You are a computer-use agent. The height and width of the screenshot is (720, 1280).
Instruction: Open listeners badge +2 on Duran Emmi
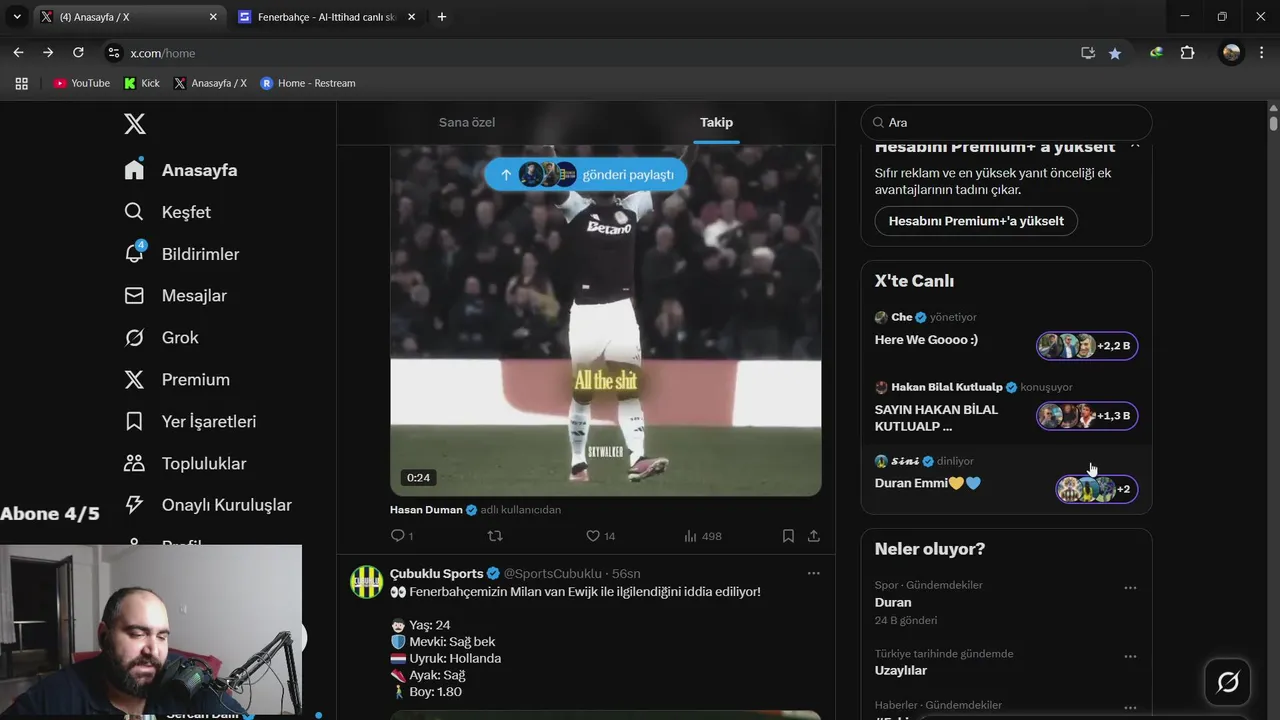click(1097, 489)
